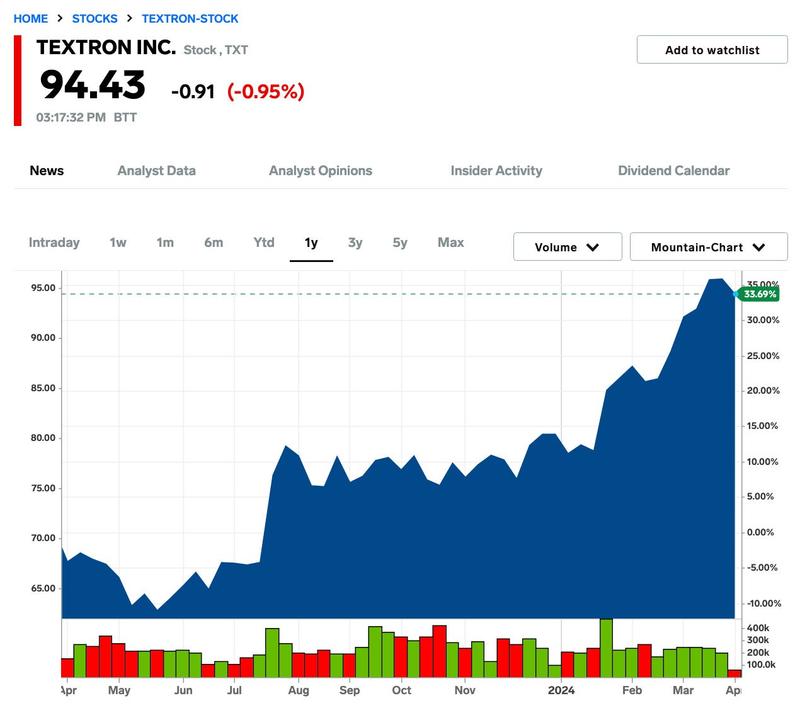The width and height of the screenshot is (800, 708).
Task: Click the TEXTRON INC. heading
Action: tap(106, 47)
